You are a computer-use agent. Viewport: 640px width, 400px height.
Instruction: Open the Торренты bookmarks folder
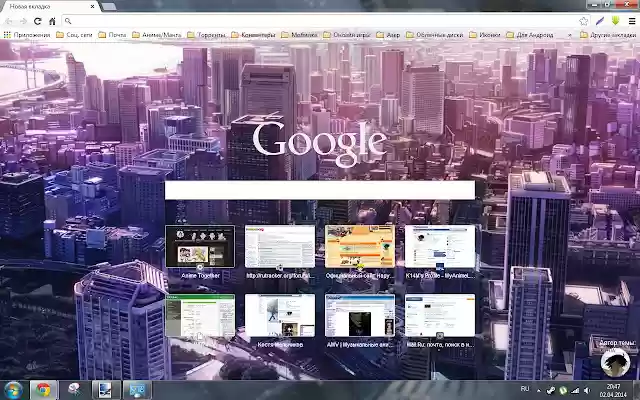(x=207, y=35)
